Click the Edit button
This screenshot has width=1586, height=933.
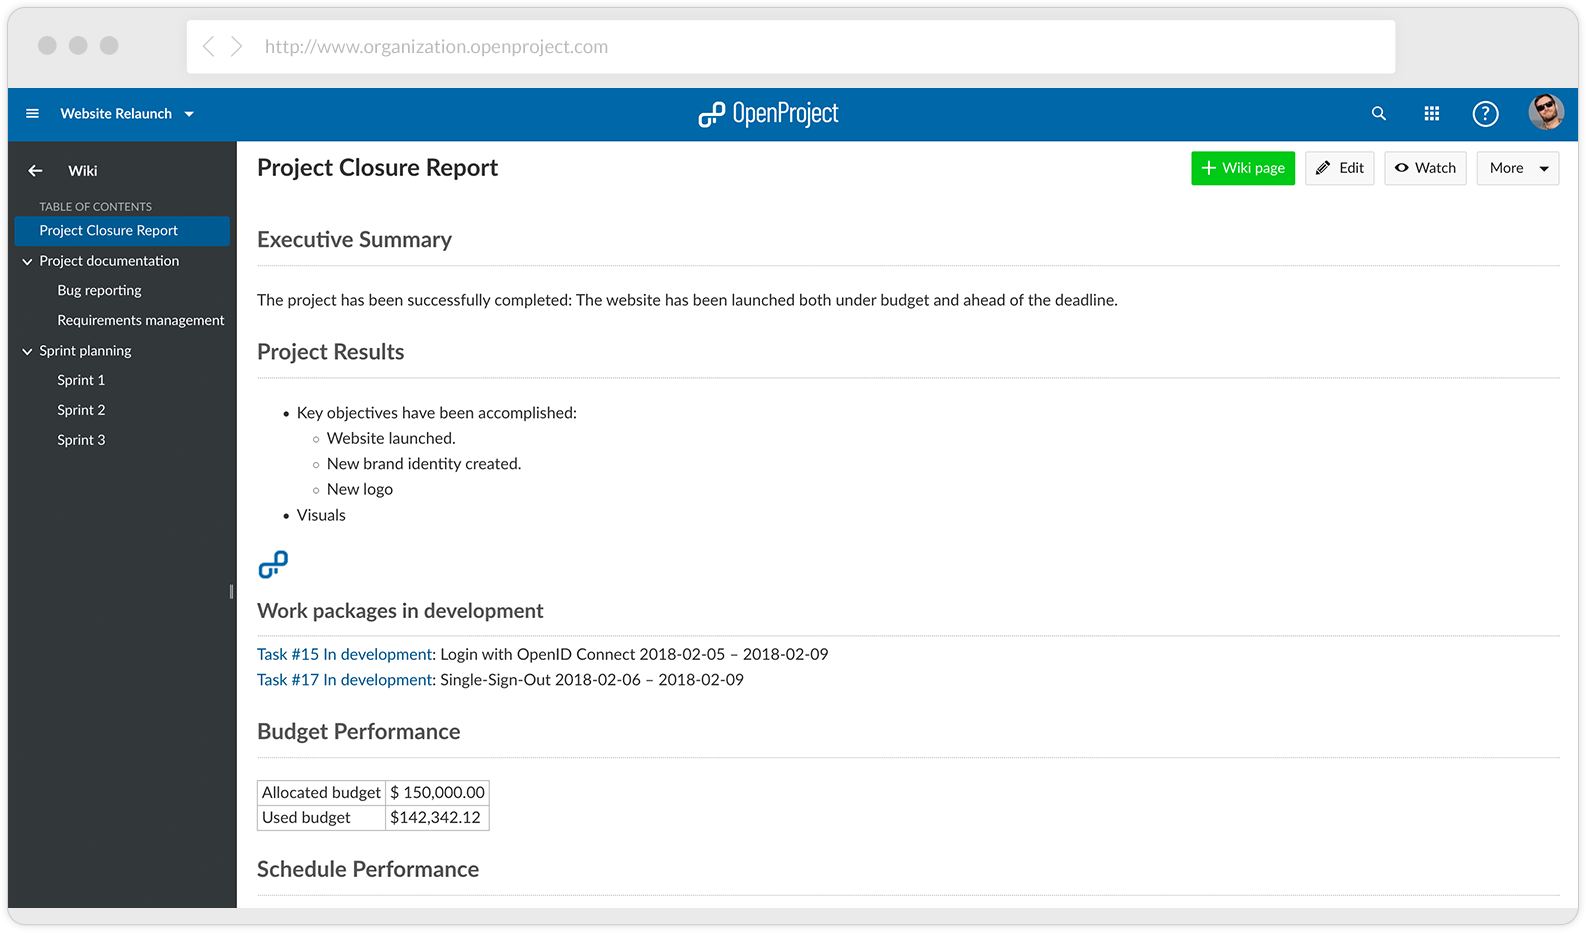click(x=1340, y=168)
